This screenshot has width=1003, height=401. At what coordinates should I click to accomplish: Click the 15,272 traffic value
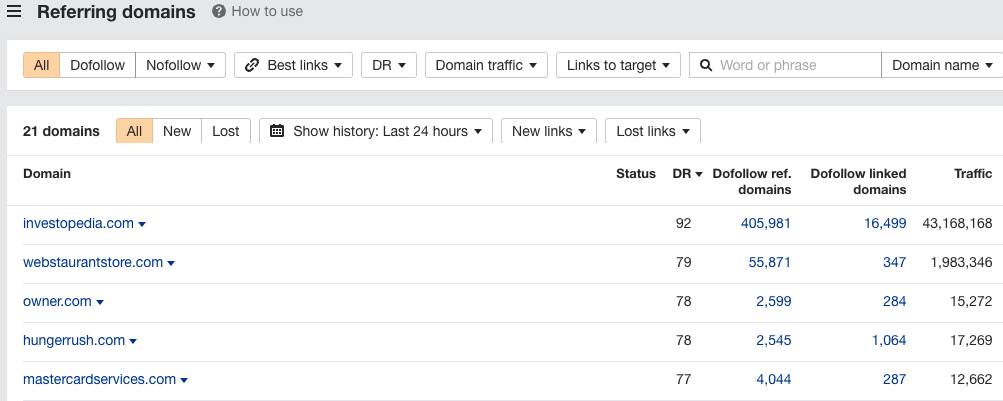972,301
